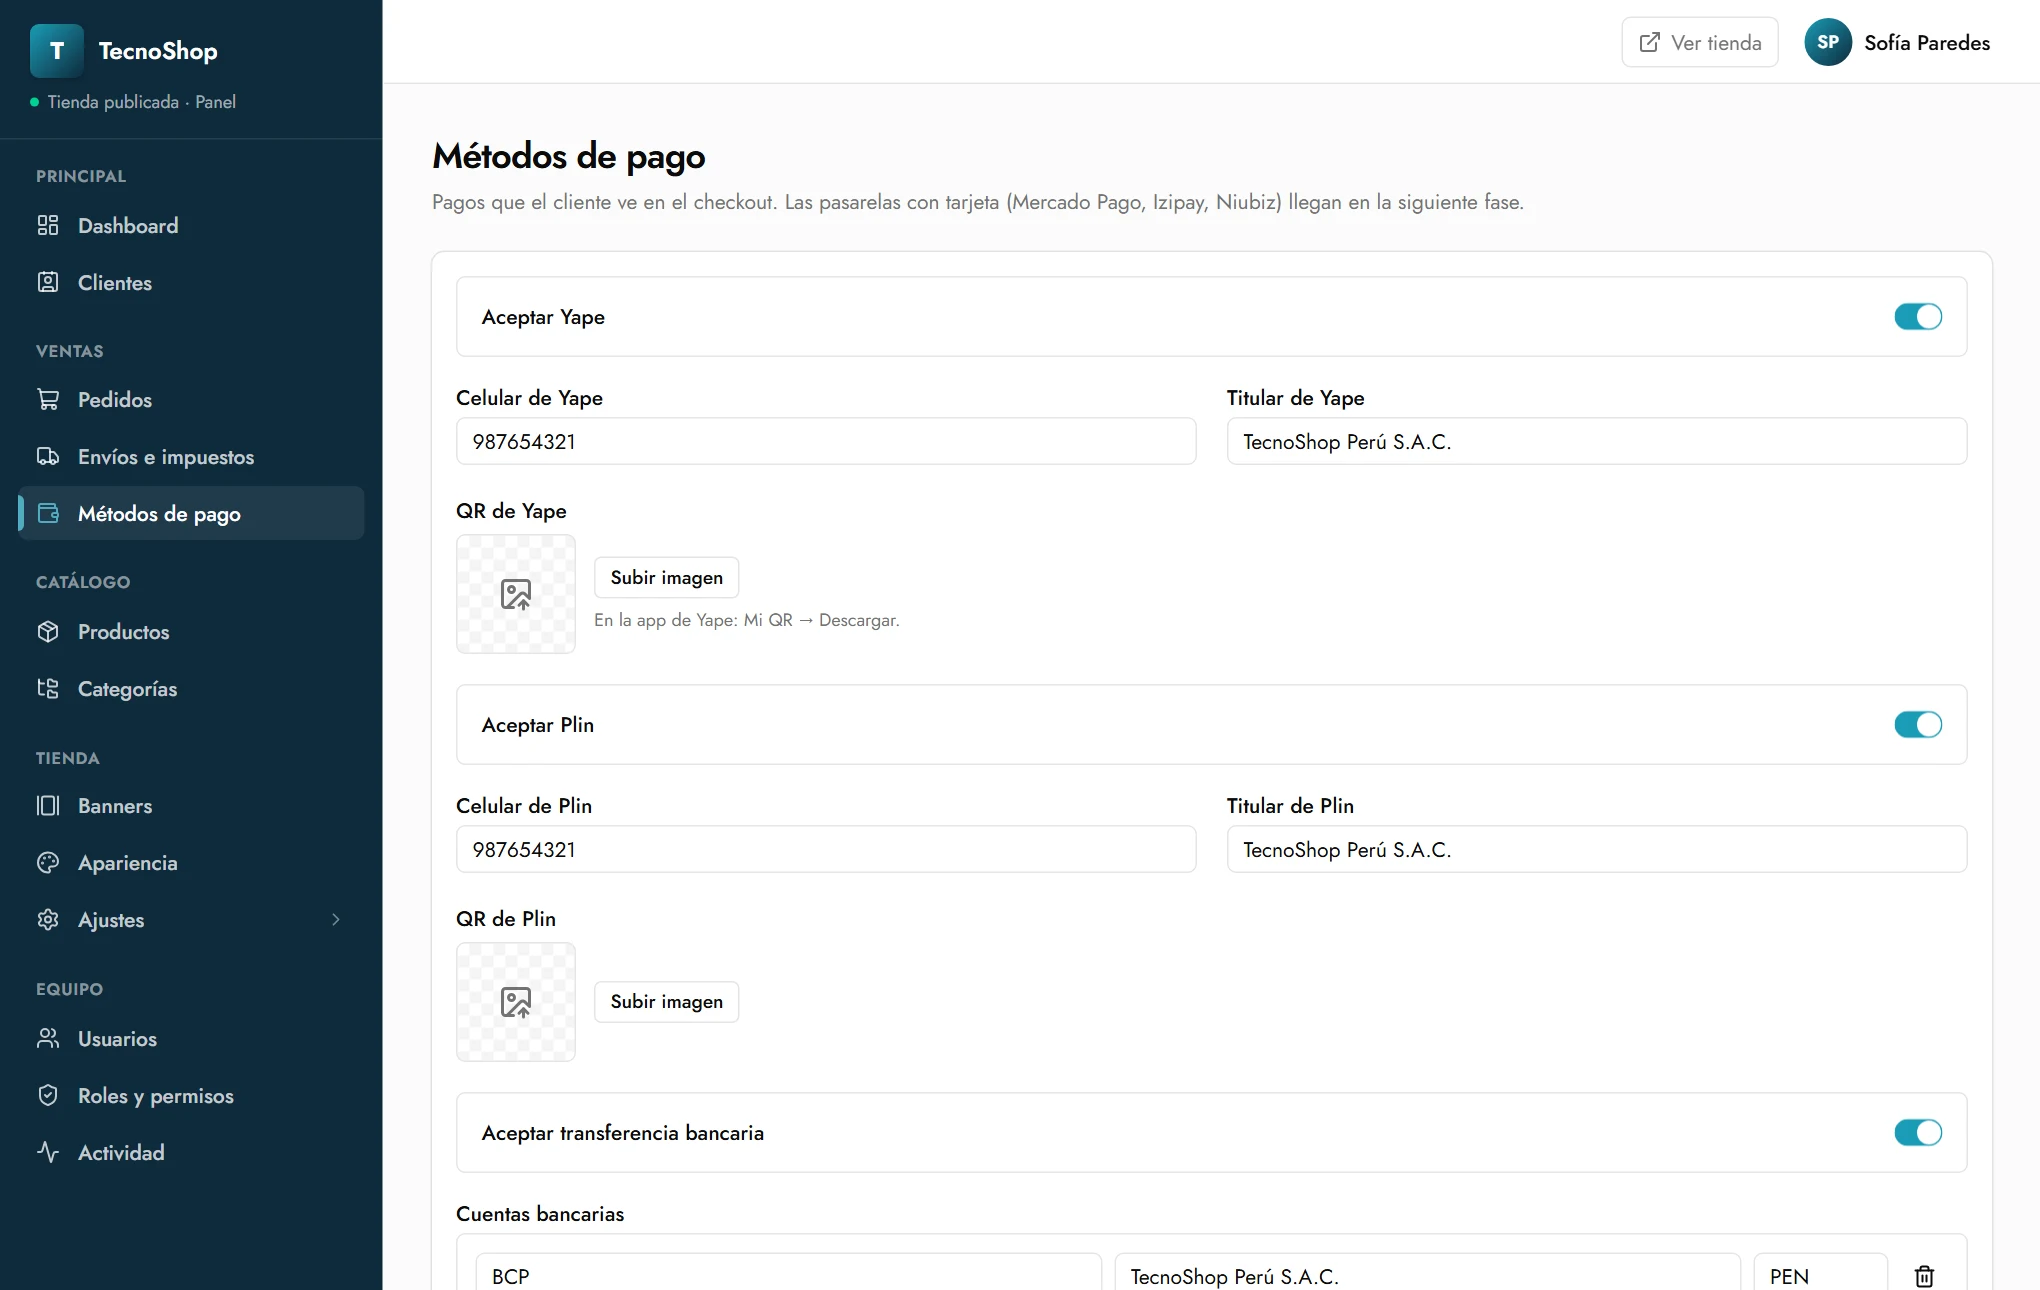Open the Categorías page
Screen dimensions: 2040x1290
point(191,688)
